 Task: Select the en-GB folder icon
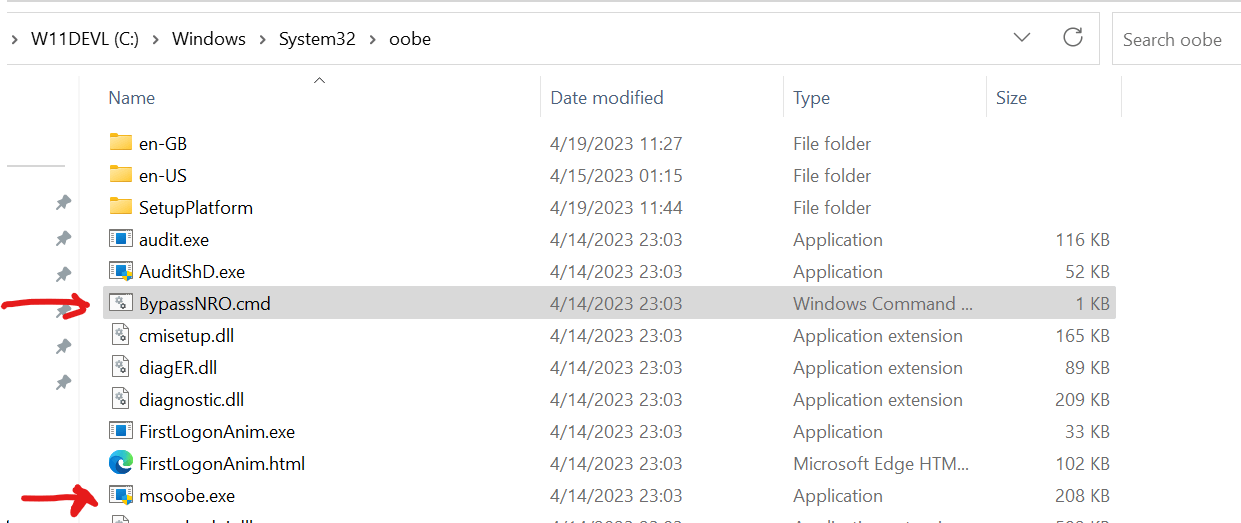coord(121,143)
